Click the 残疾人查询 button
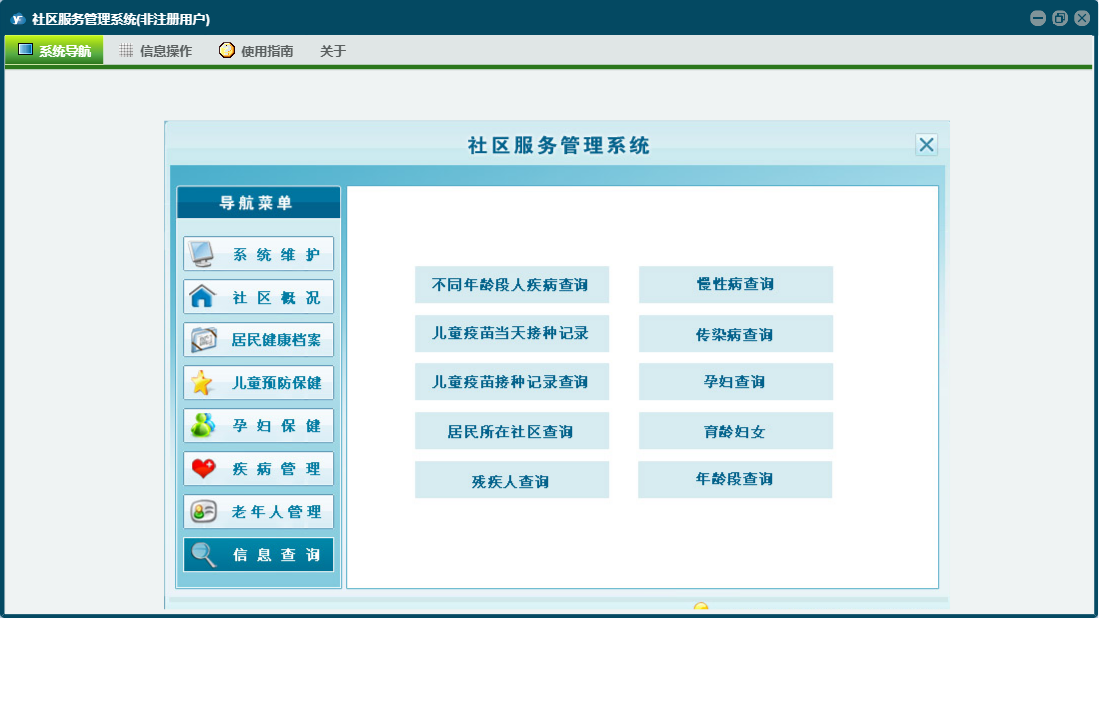Image resolution: width=1099 pixels, height=723 pixels. tap(512, 480)
